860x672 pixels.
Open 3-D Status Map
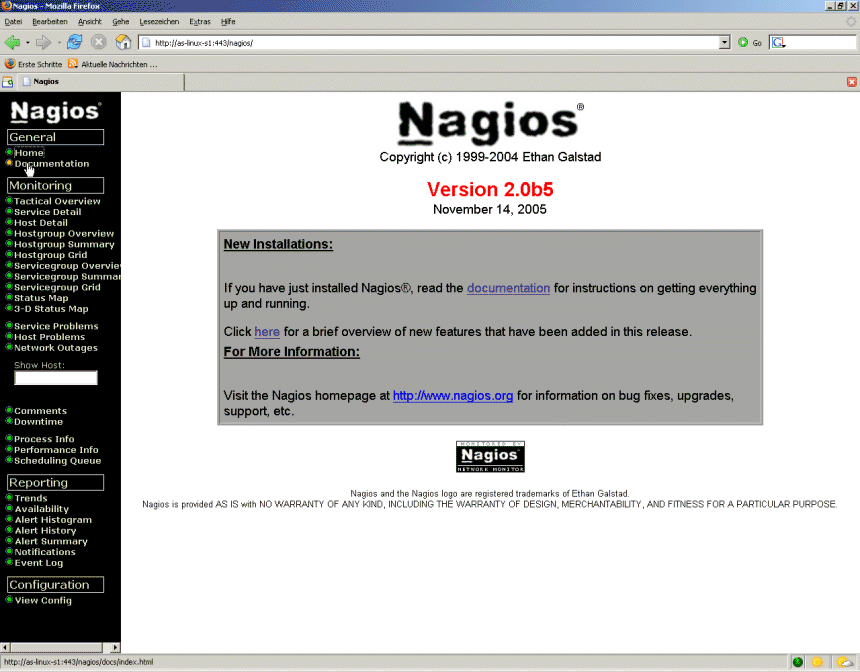51,309
